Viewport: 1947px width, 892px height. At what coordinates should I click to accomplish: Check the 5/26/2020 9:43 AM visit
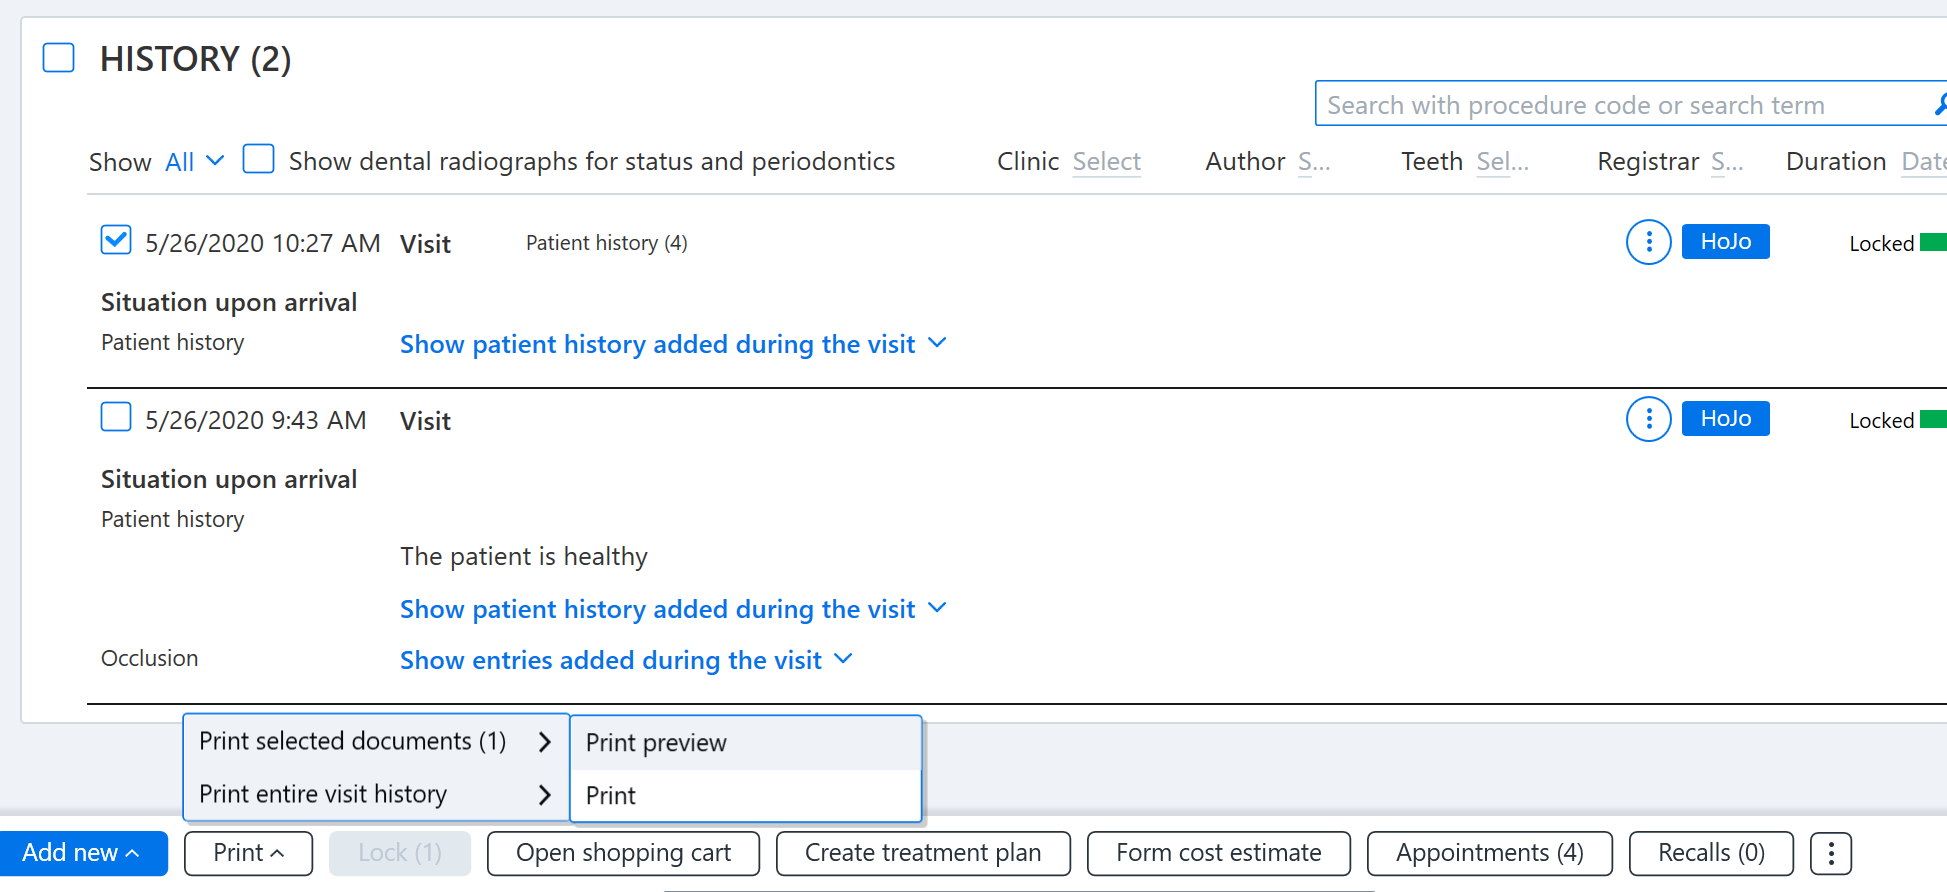click(116, 416)
